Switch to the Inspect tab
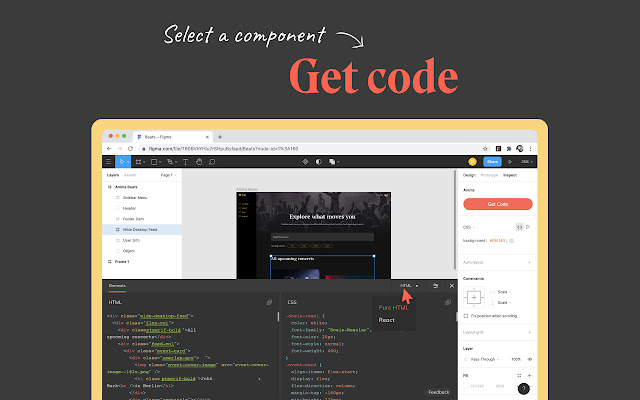The image size is (640, 400). (510, 175)
